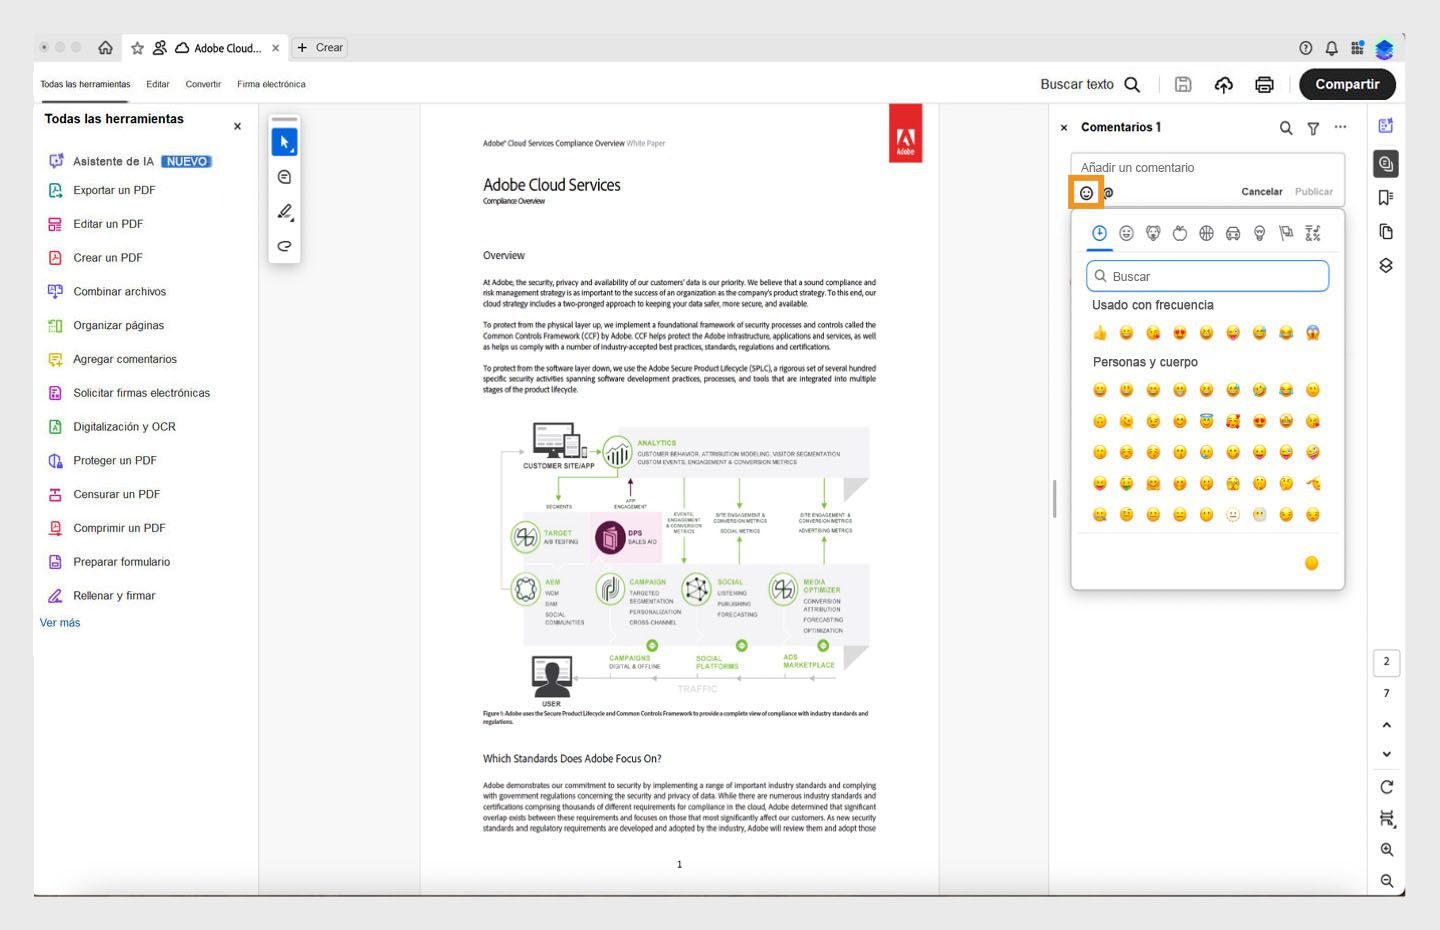Image resolution: width=1440 pixels, height=930 pixels.
Task: Open comments panel more options menu
Action: (1340, 127)
